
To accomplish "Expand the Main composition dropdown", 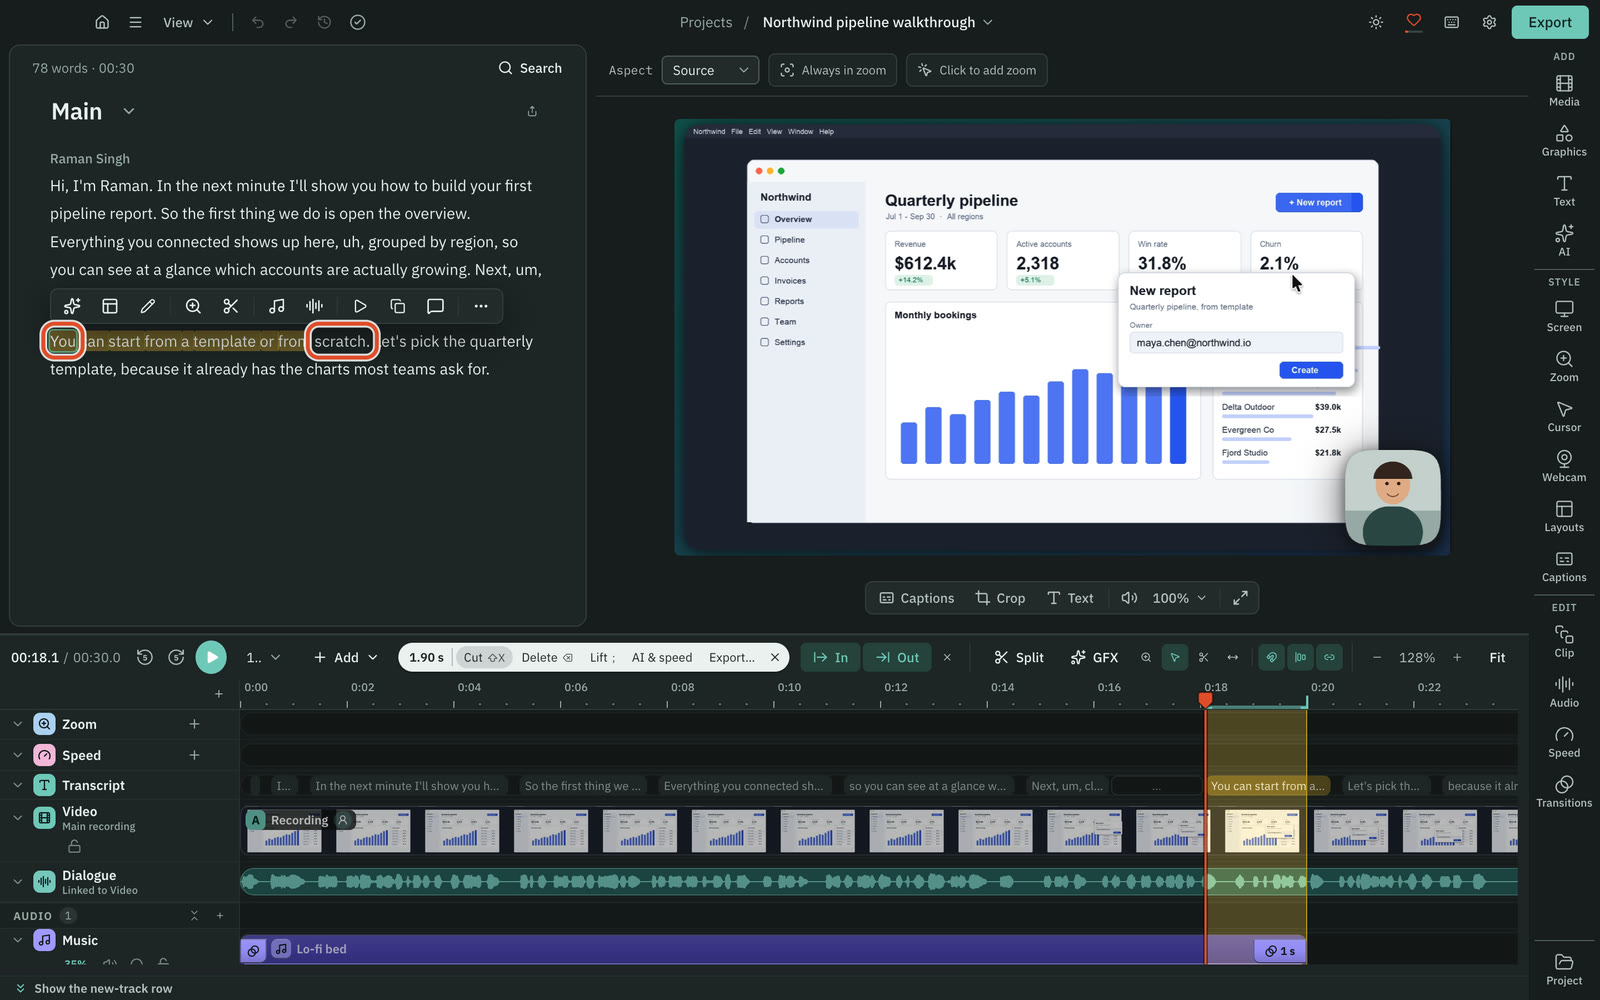I will [x=129, y=111].
